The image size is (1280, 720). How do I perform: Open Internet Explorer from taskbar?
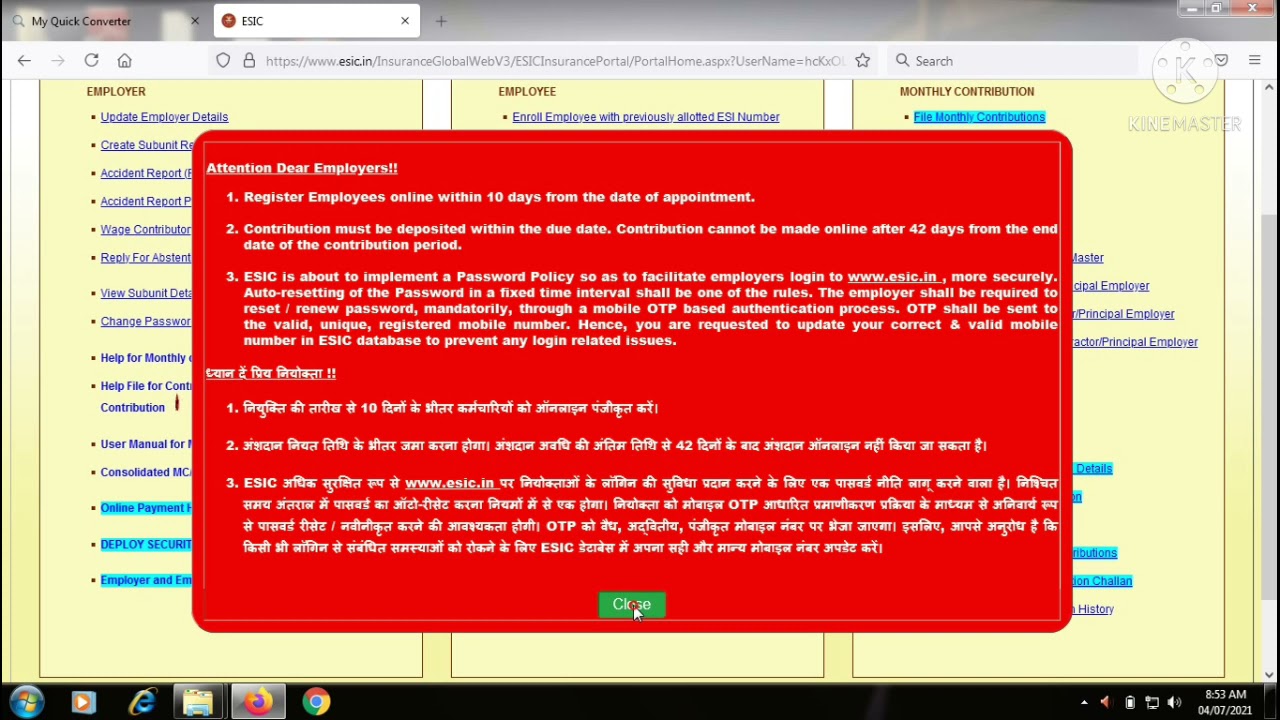click(143, 702)
